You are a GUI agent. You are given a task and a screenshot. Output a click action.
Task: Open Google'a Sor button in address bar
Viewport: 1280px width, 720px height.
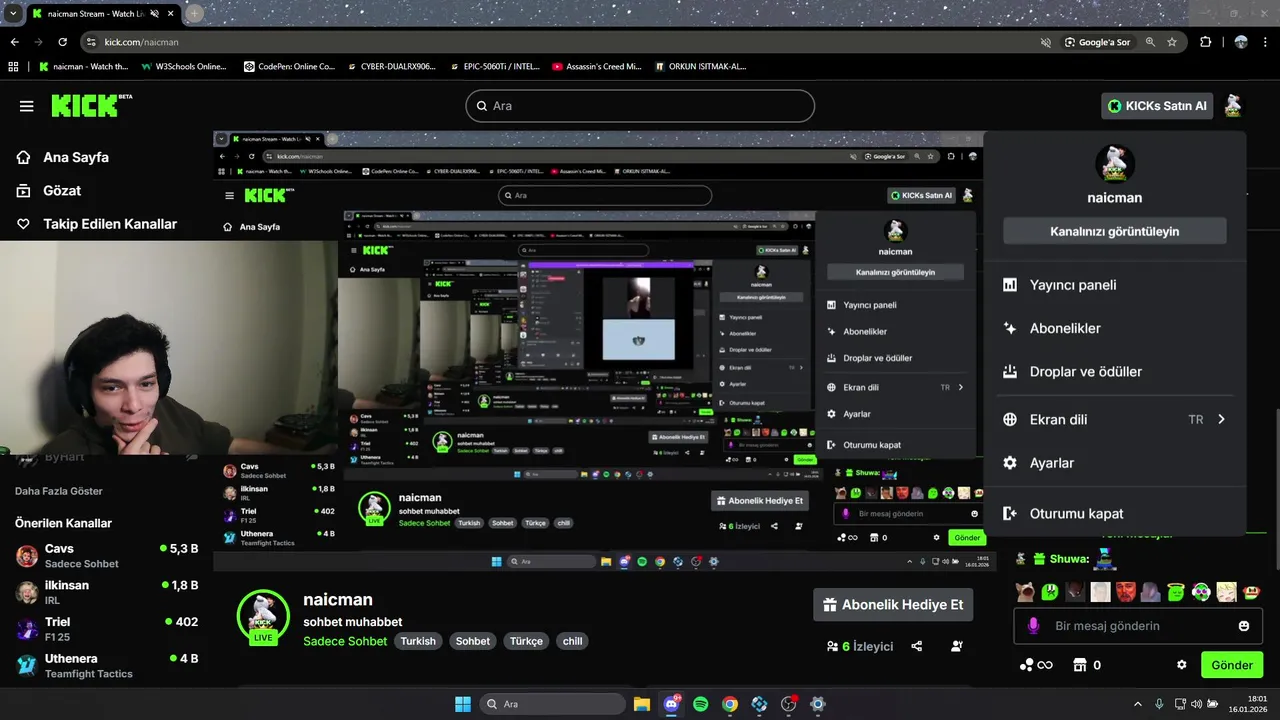1097,42
